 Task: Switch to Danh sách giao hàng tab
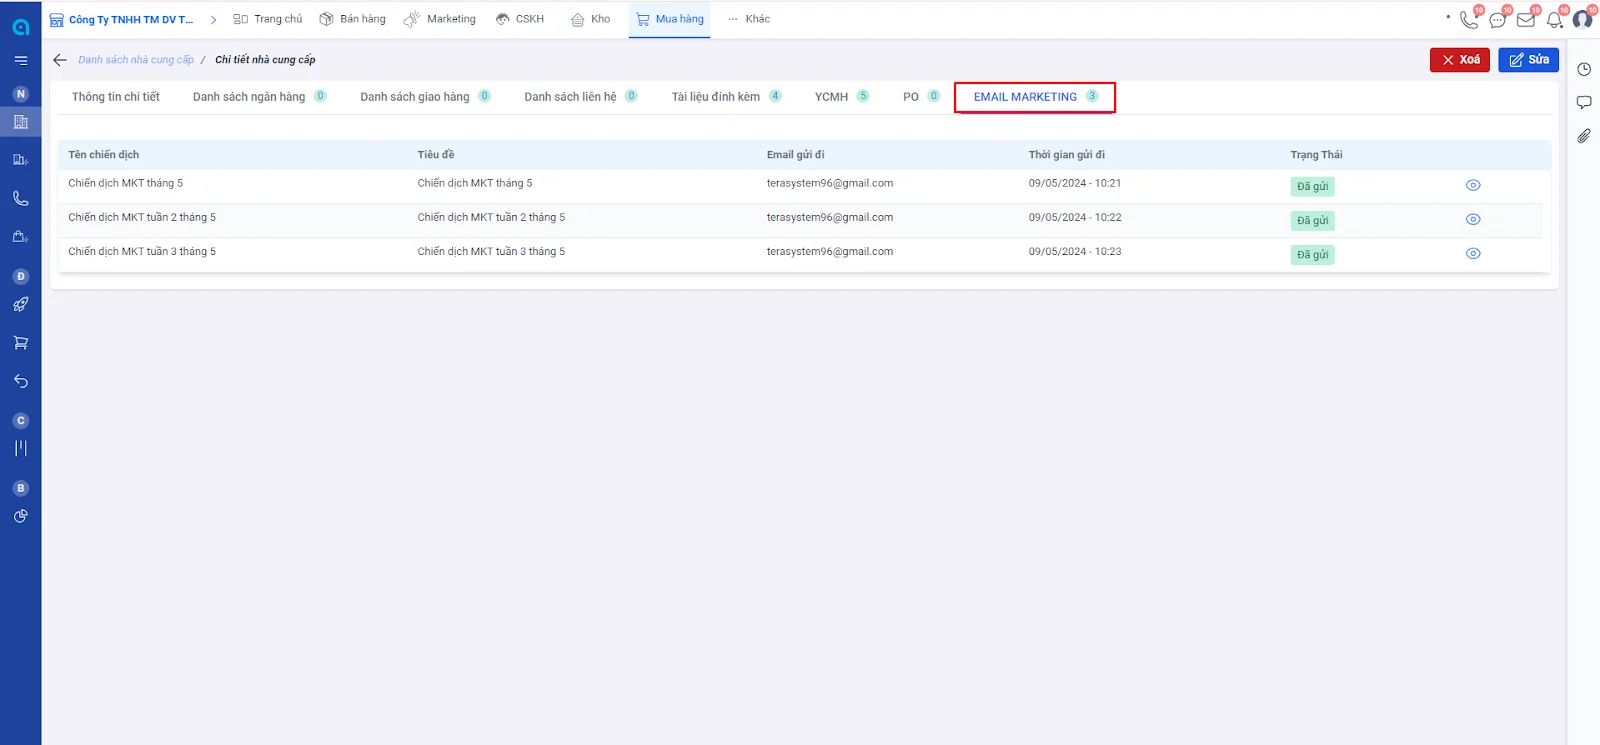[425, 97]
